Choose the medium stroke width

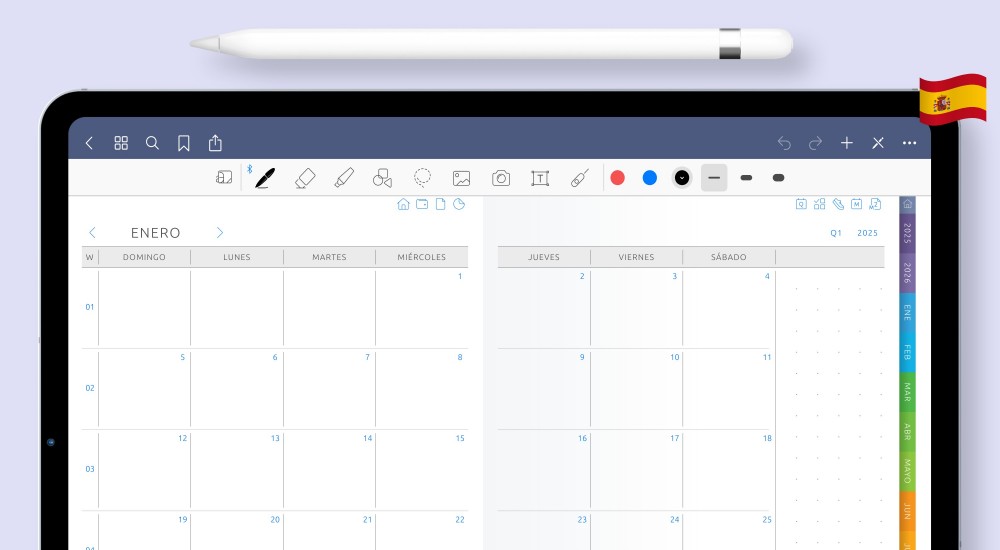pyautogui.click(x=746, y=178)
